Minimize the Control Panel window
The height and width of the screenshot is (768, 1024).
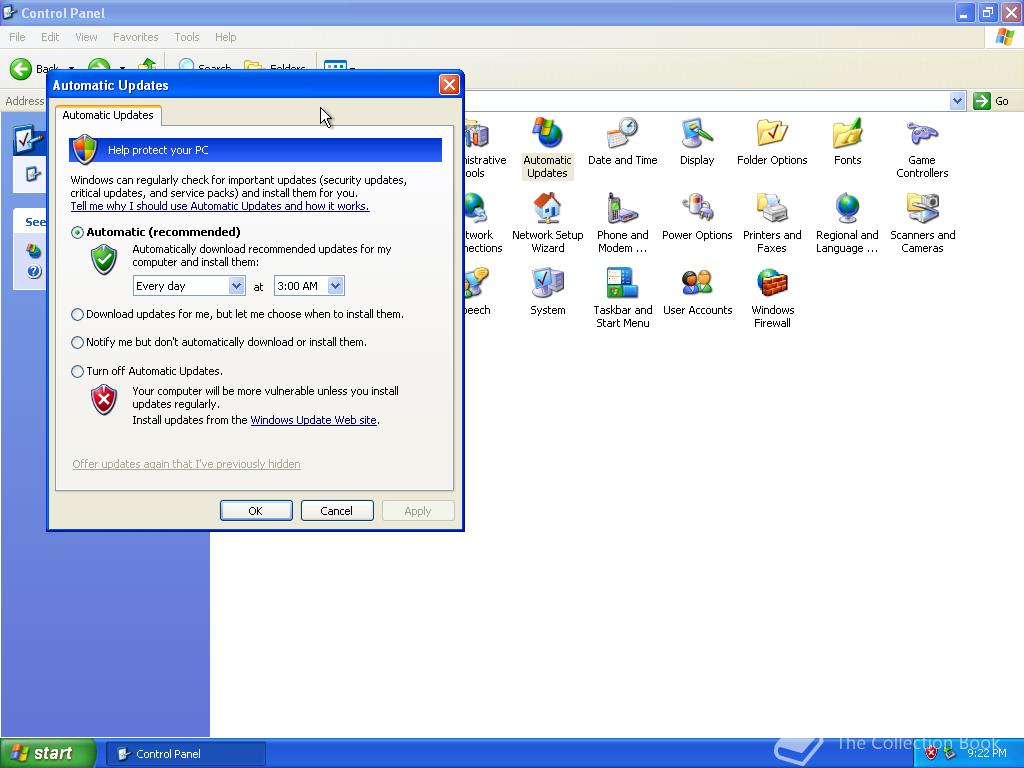tap(965, 12)
